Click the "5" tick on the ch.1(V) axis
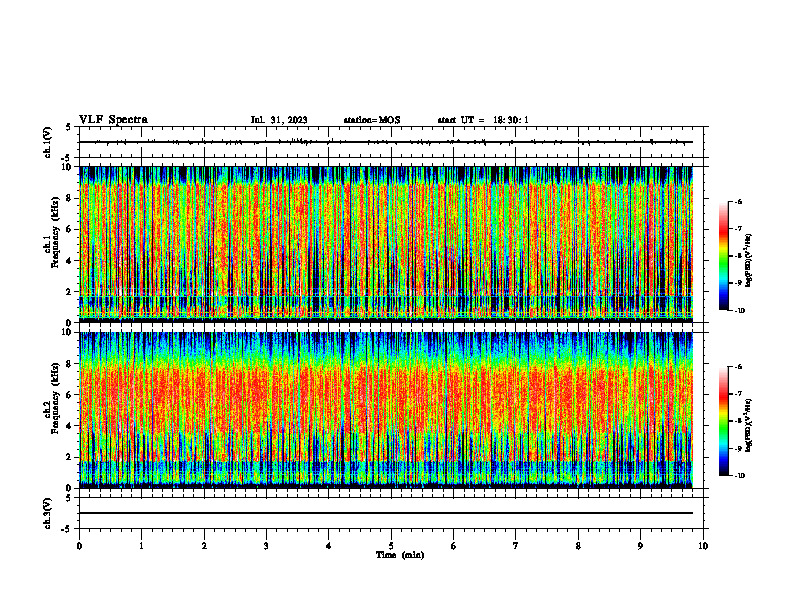This screenshot has height=612, width=792. pos(70,127)
